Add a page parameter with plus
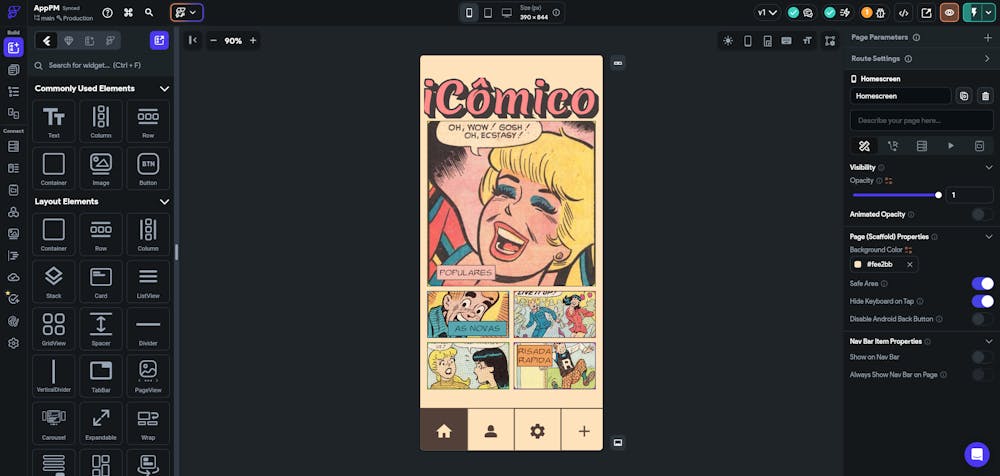The image size is (1000, 476). [987, 38]
